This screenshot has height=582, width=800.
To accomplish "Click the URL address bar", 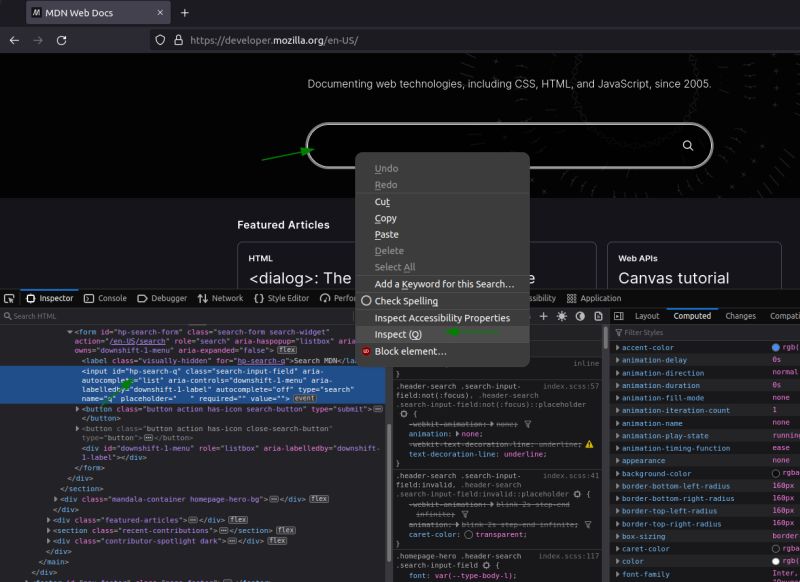I will click(x=474, y=40).
